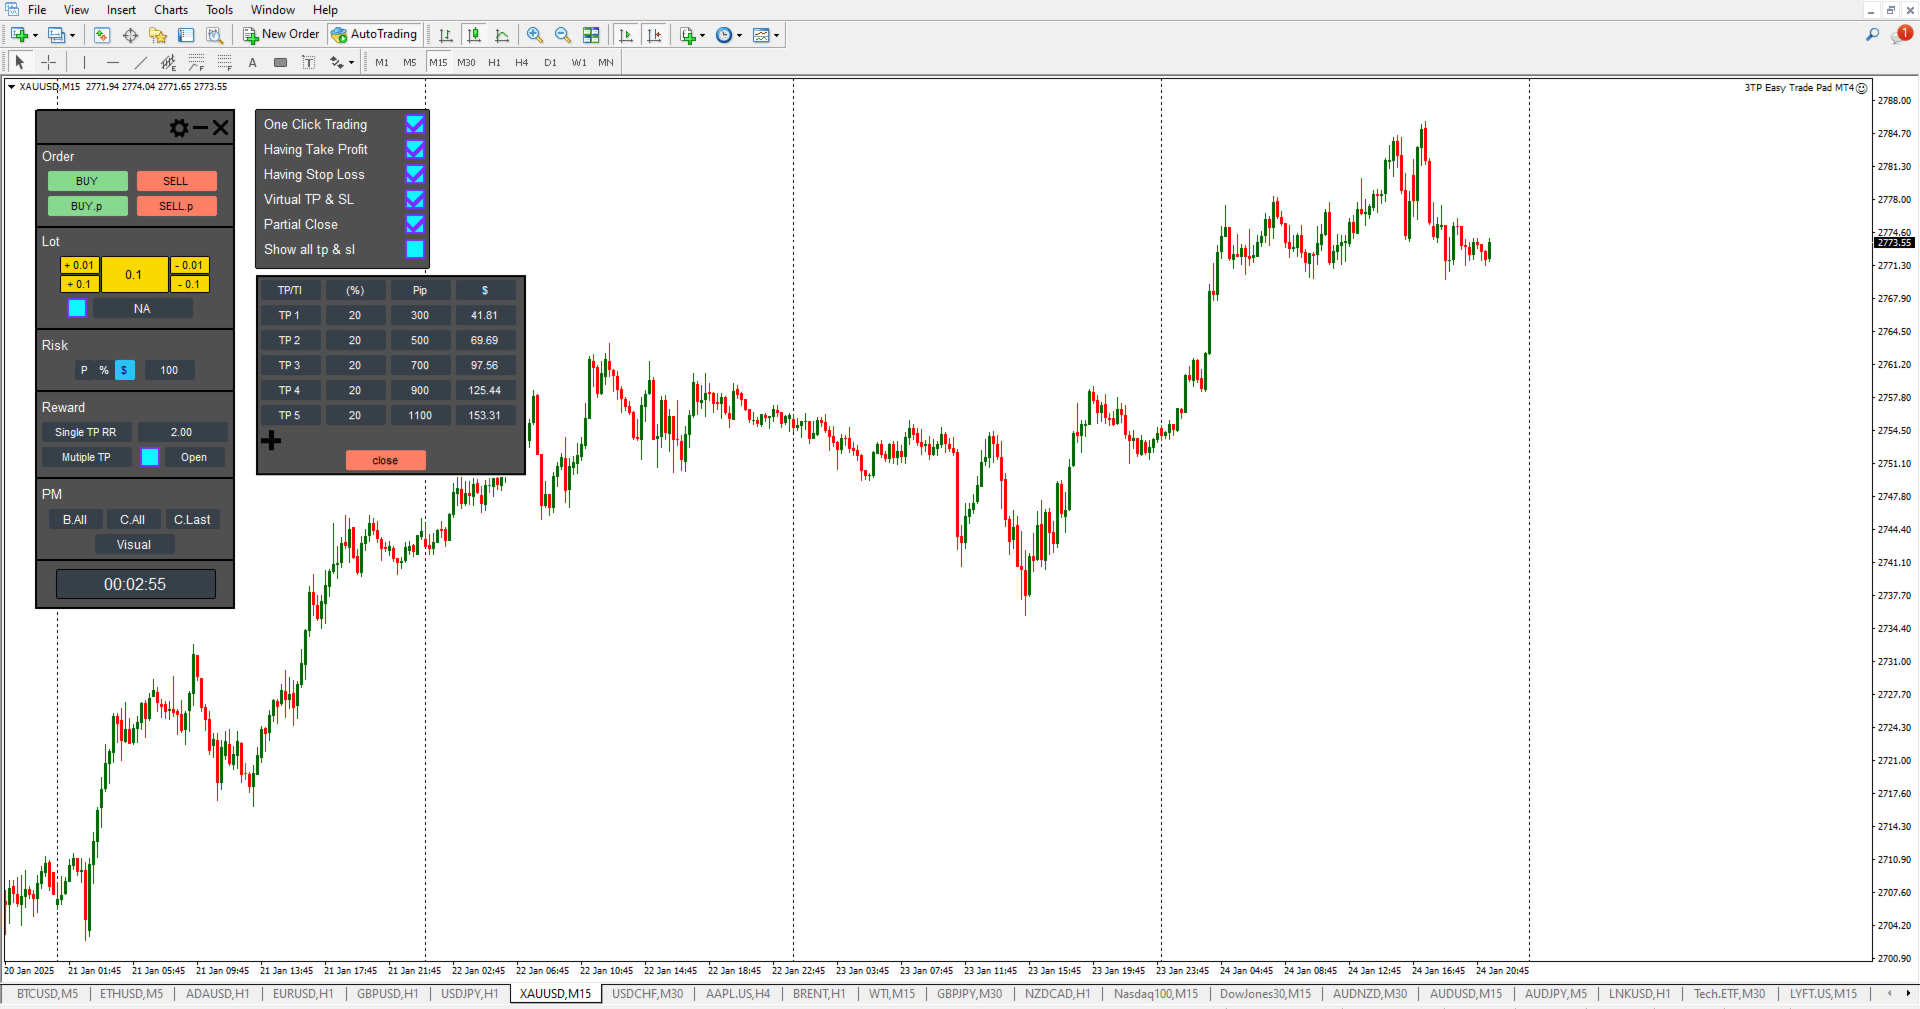Screen dimensions: 1920x1009
Task: Add a TP row with plus icon
Action: click(271, 440)
